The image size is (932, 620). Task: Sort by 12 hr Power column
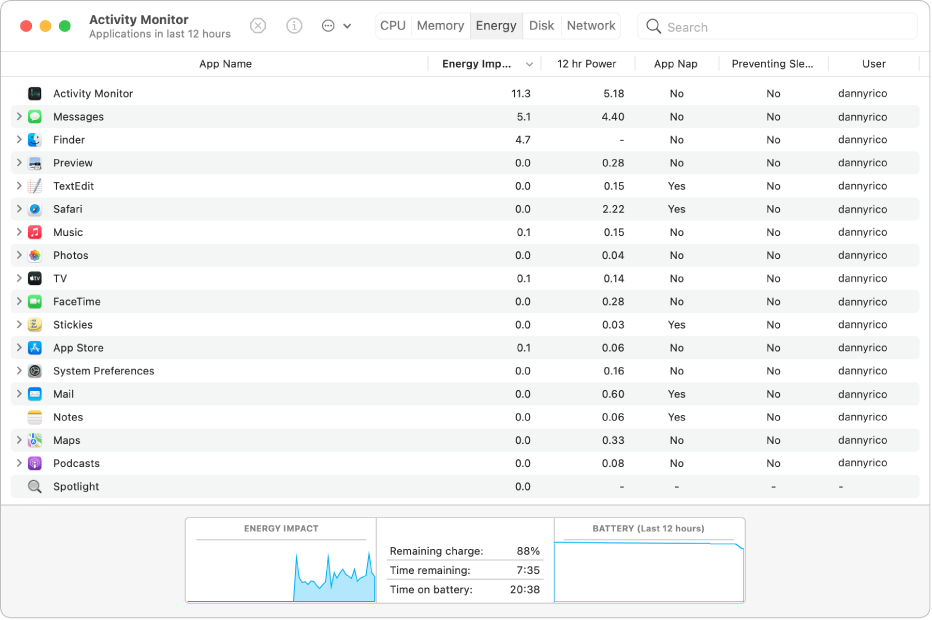[586, 64]
